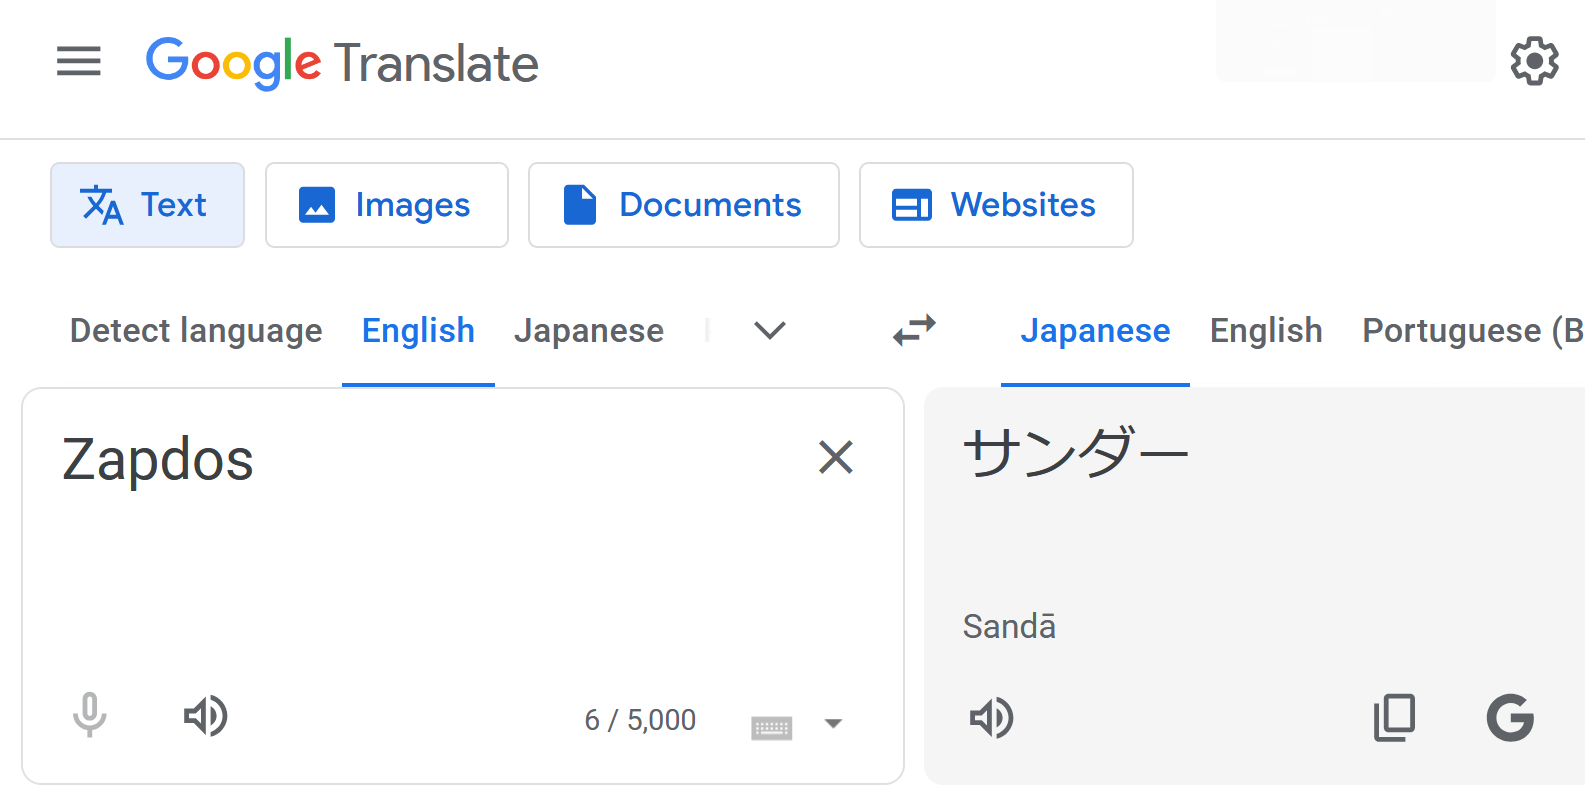Listen to the source text Zapdos
Viewport: 1585px width, 803px height.
[206, 716]
